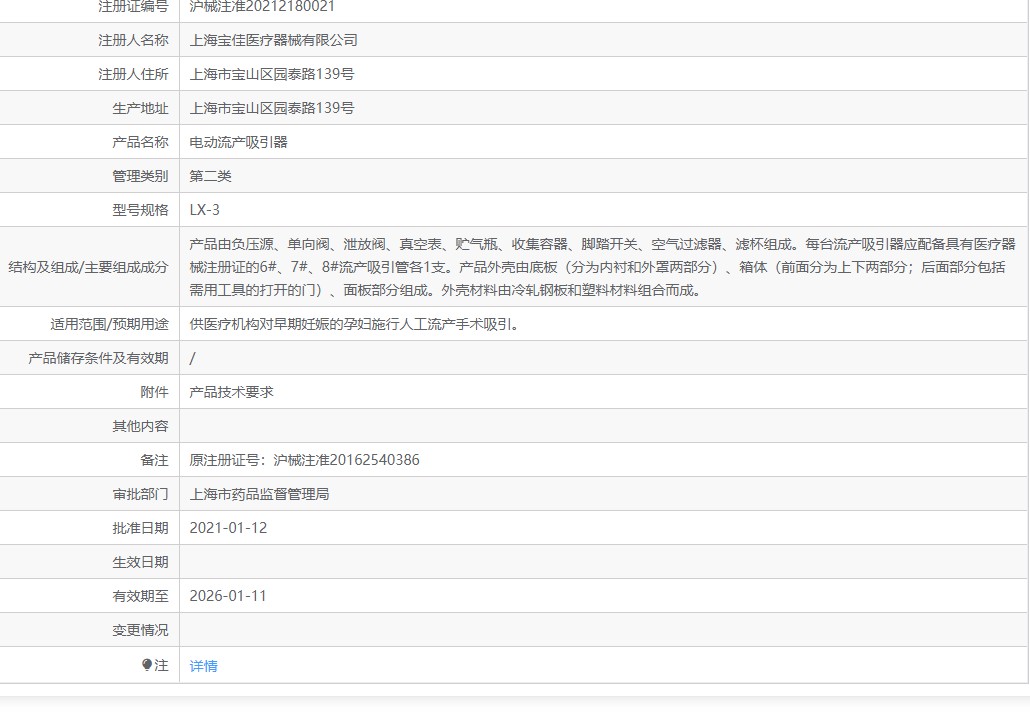
Task: Click the 有效期至 row label
Action: pyautogui.click(x=141, y=596)
